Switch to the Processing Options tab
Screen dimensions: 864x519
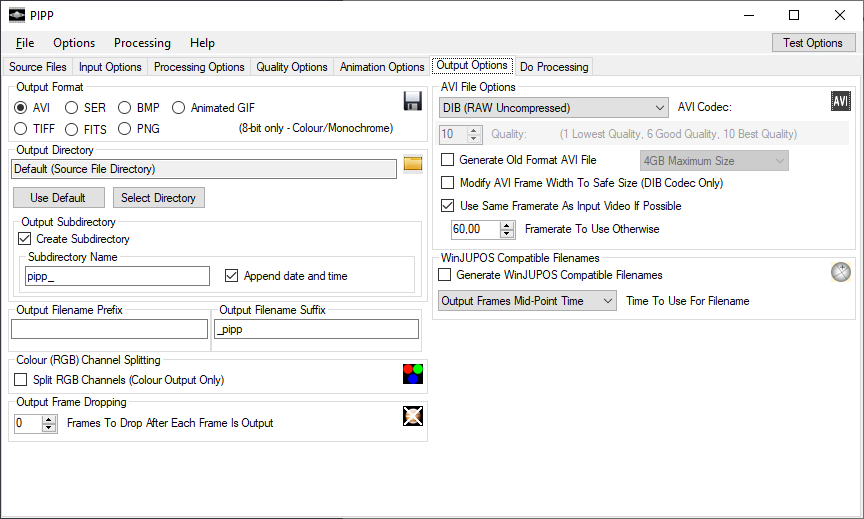click(199, 67)
